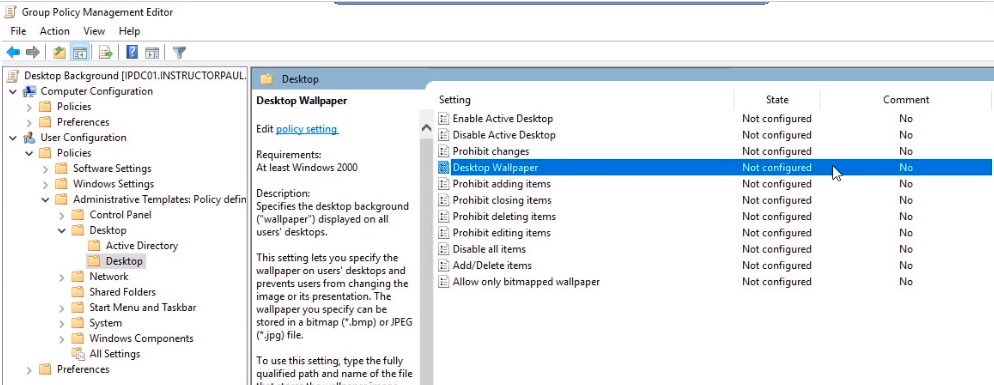Expand Preferences under User Configuration
The width and height of the screenshot is (994, 385).
29,369
